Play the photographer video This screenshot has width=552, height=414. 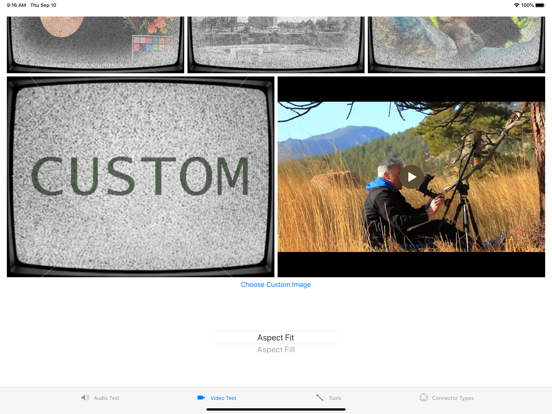(411, 177)
